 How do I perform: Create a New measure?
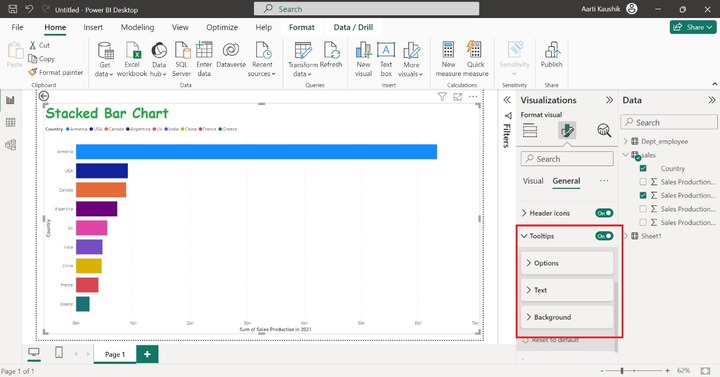tap(448, 59)
